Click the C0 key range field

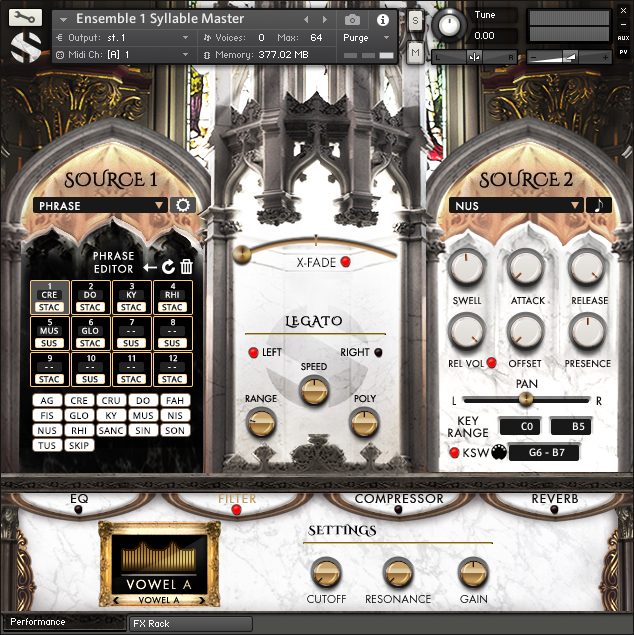pyautogui.click(x=520, y=427)
